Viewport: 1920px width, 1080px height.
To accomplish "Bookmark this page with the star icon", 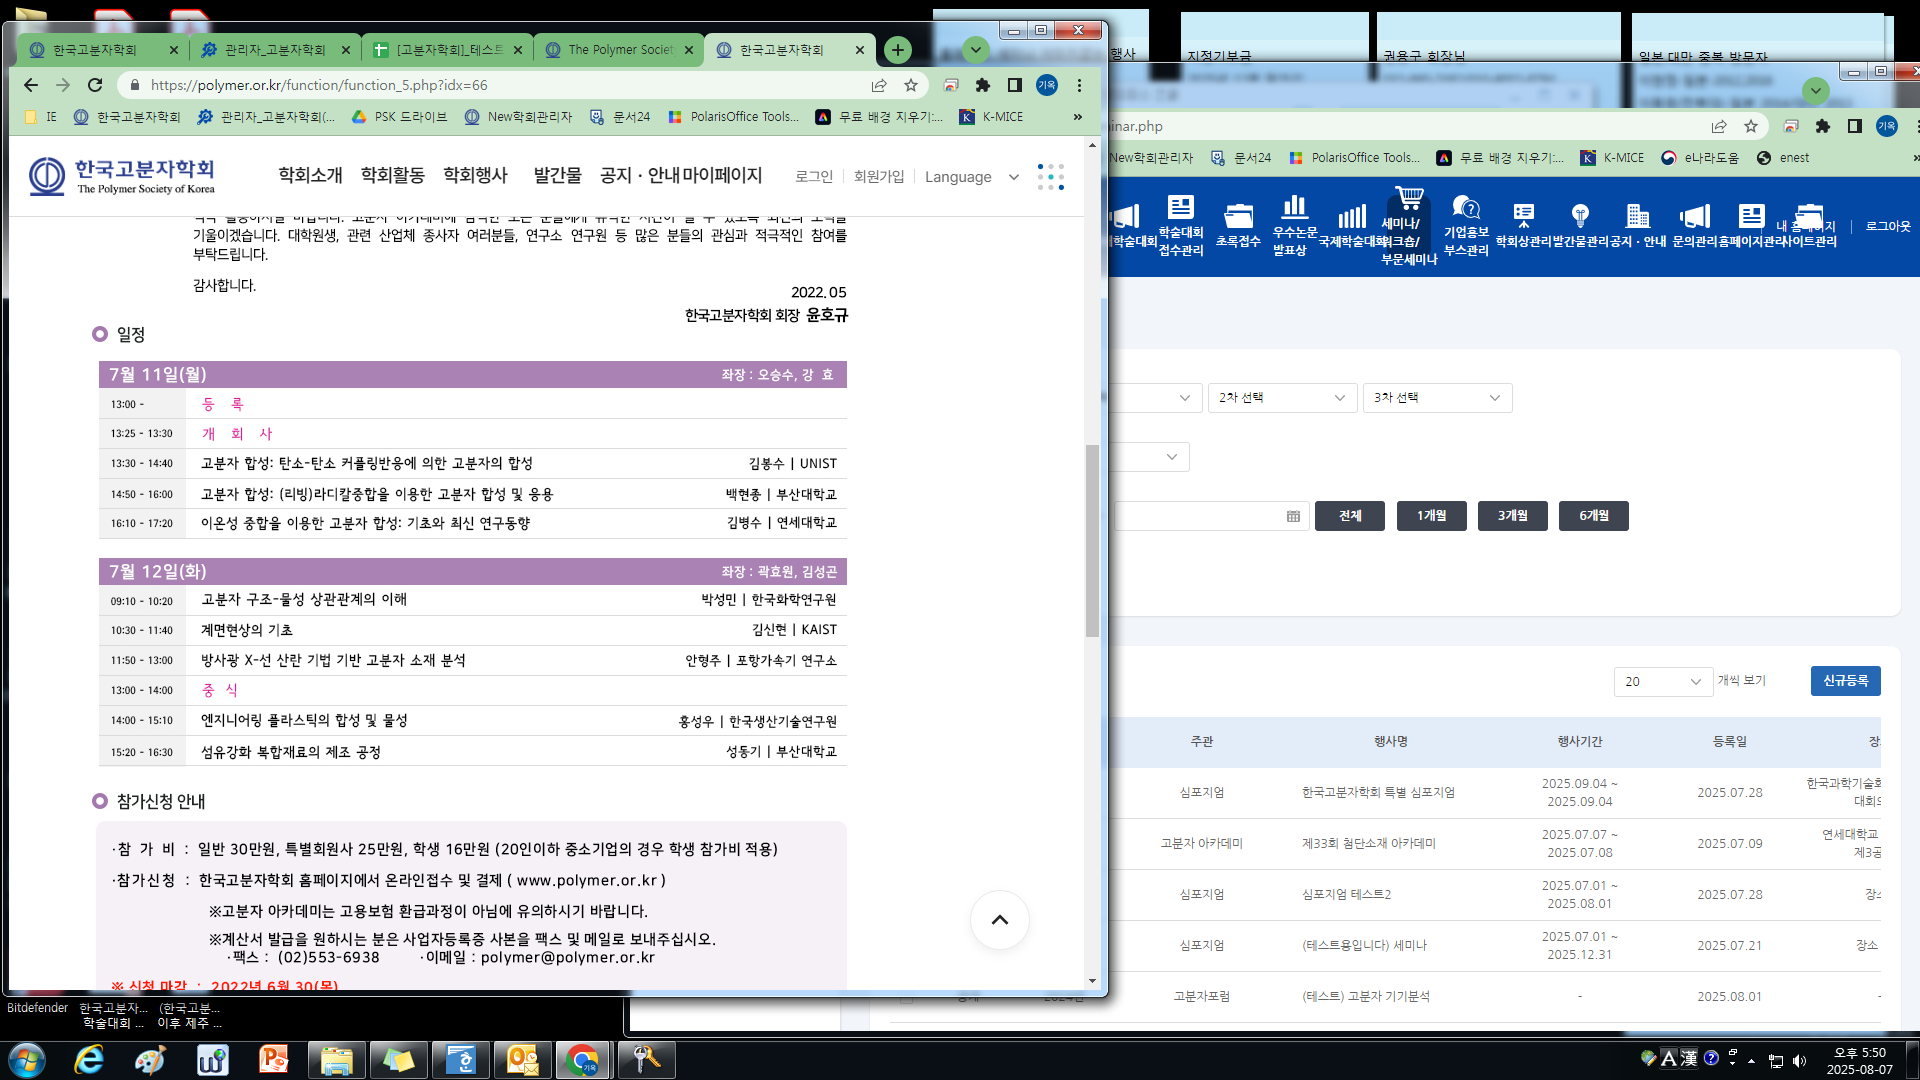I will (x=911, y=85).
